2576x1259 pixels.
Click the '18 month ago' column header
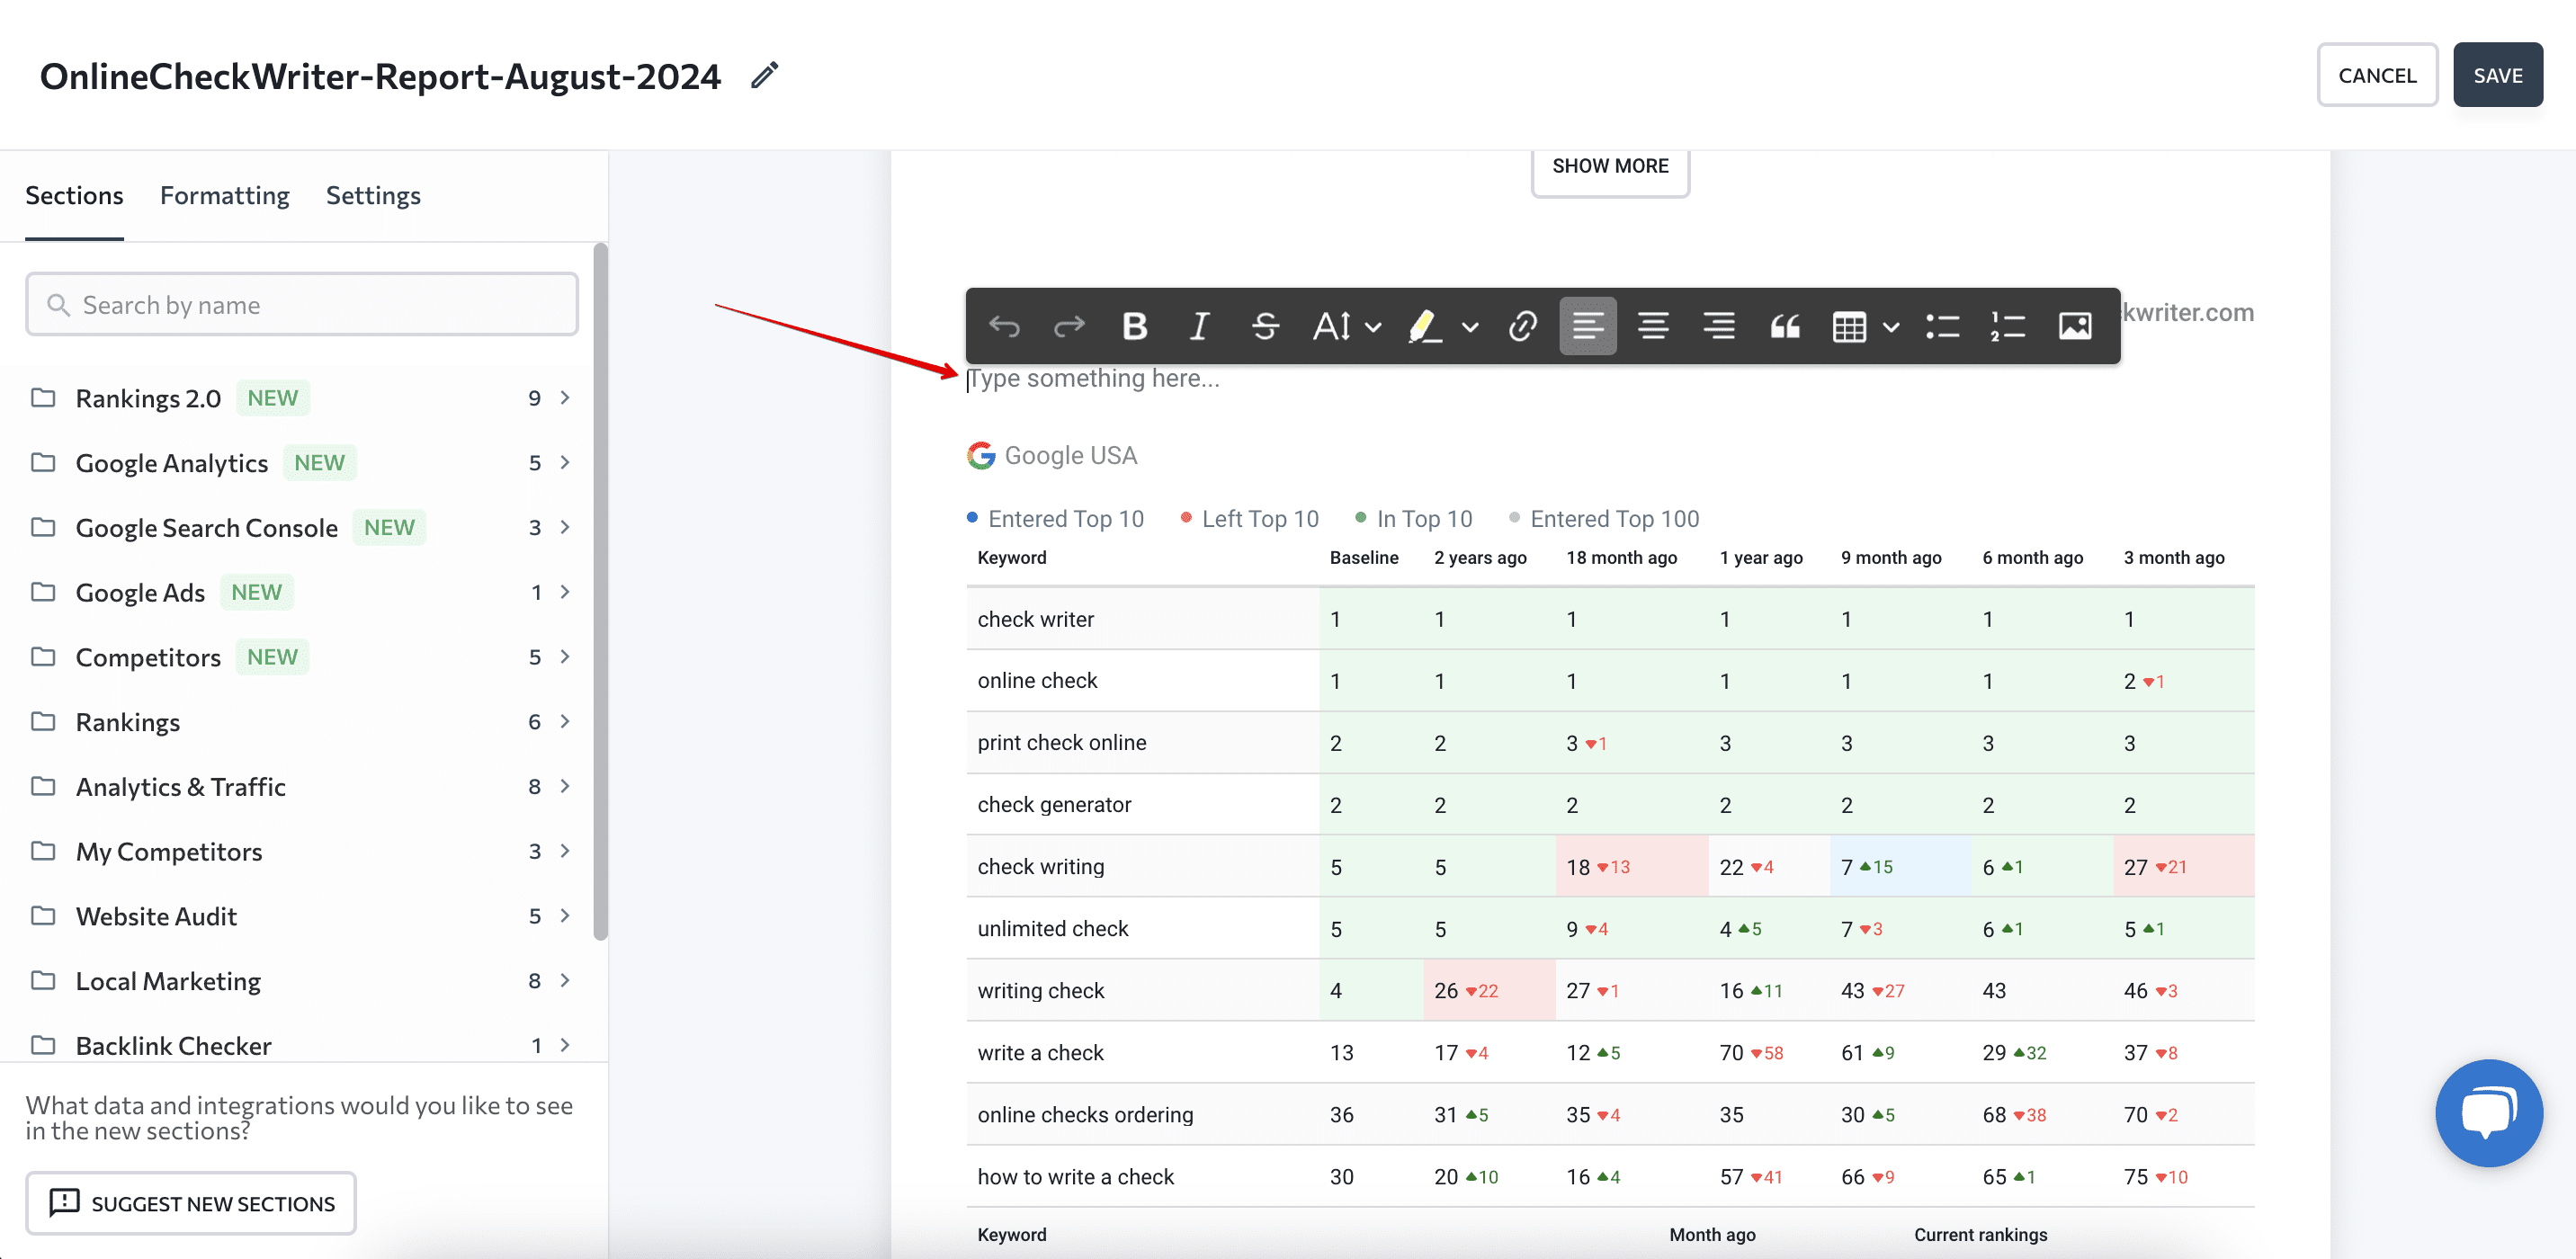[x=1621, y=558]
